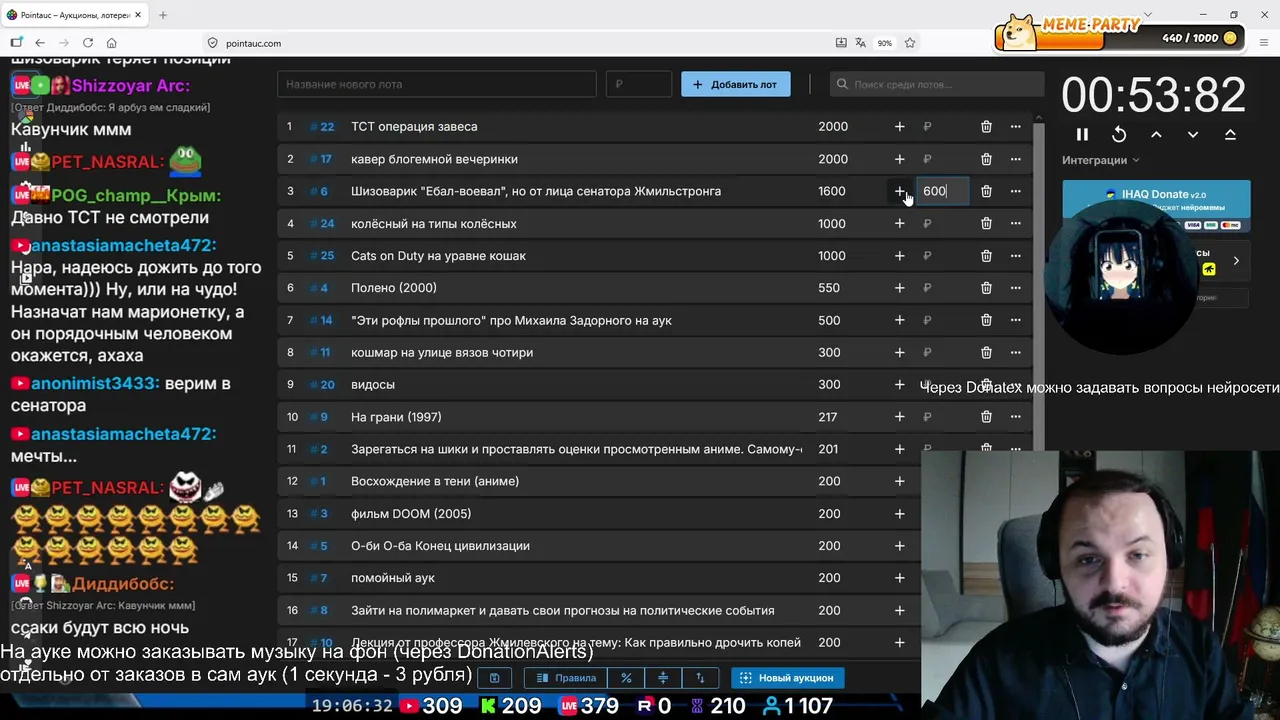Open a new browser tab
Image resolution: width=1280 pixels, height=720 pixels.
163,15
